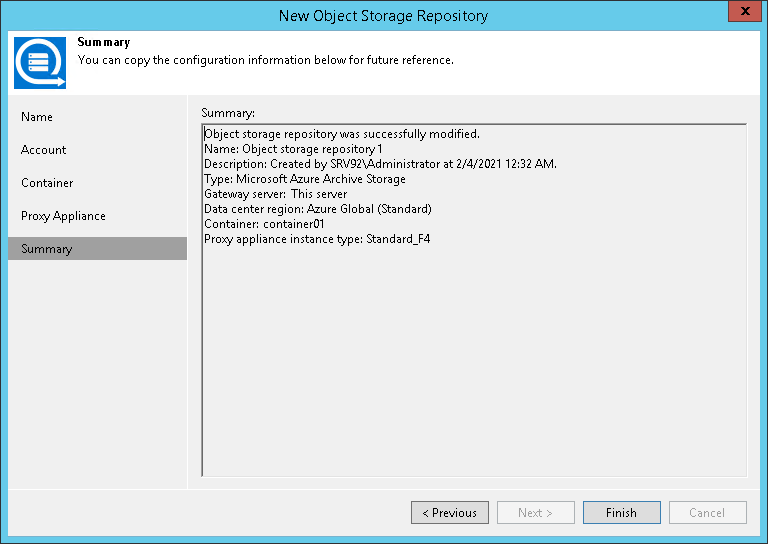Click the Previous button
Image resolution: width=768 pixels, height=544 pixels.
[x=449, y=513]
